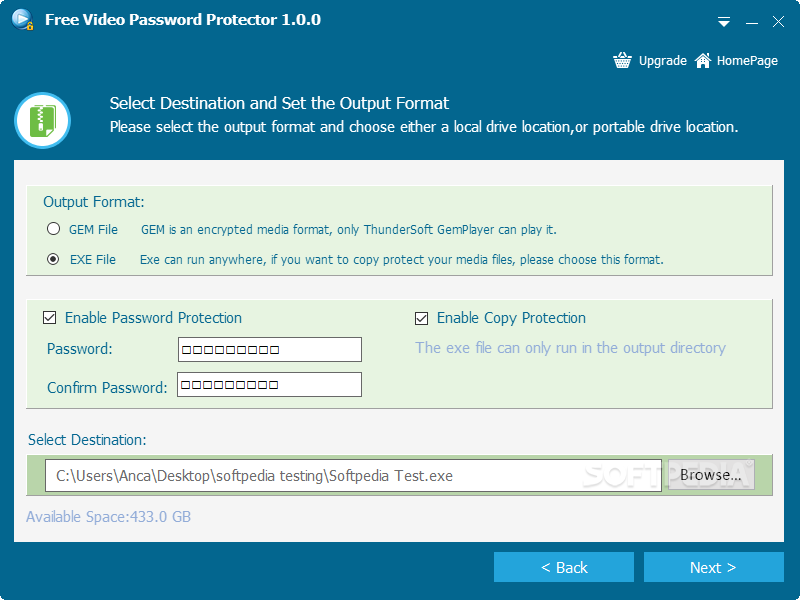The height and width of the screenshot is (600, 800).
Task: Click the Available Space label text
Action: (108, 517)
